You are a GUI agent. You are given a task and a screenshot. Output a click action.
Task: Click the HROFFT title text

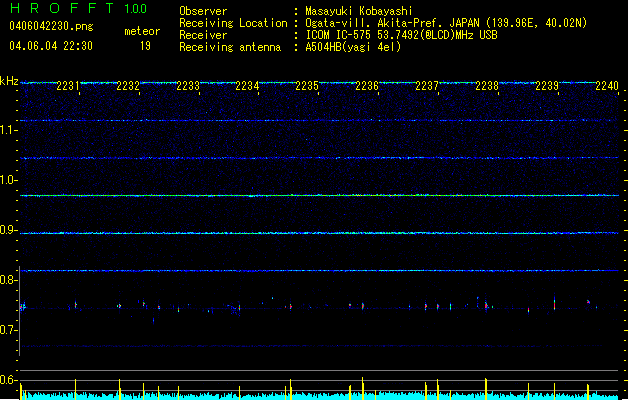coord(59,10)
